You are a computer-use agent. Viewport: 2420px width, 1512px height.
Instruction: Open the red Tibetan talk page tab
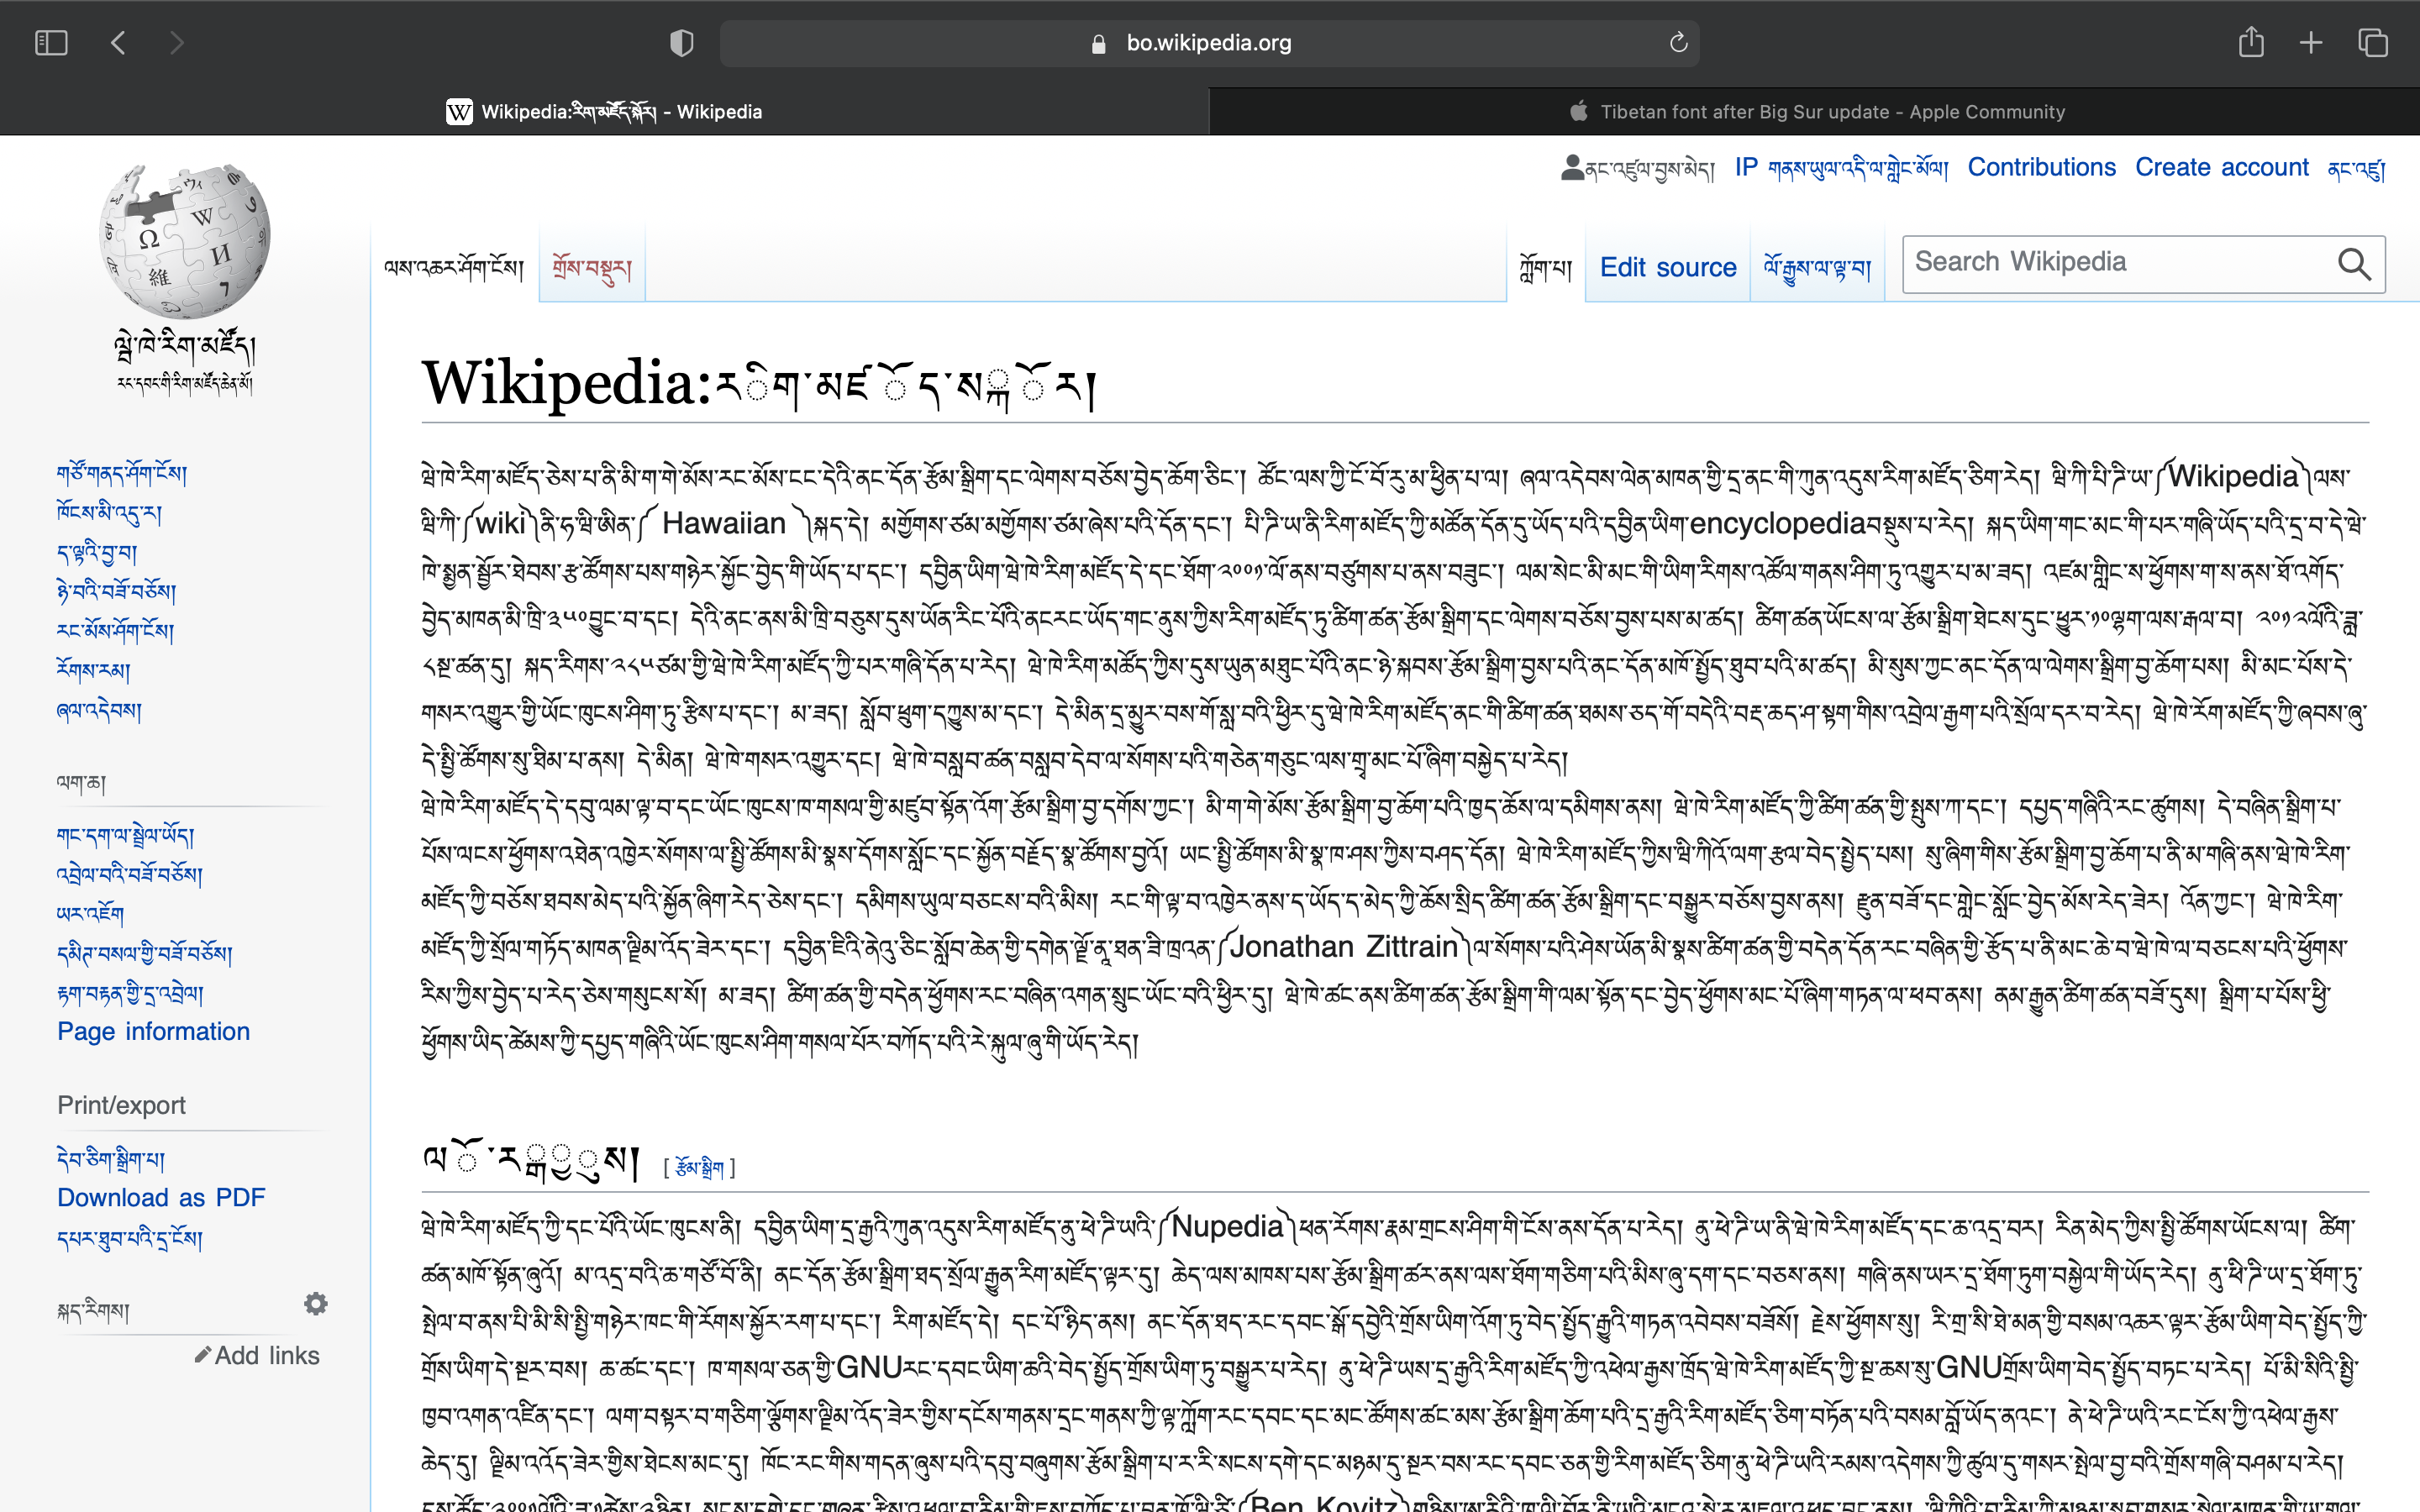tap(591, 267)
